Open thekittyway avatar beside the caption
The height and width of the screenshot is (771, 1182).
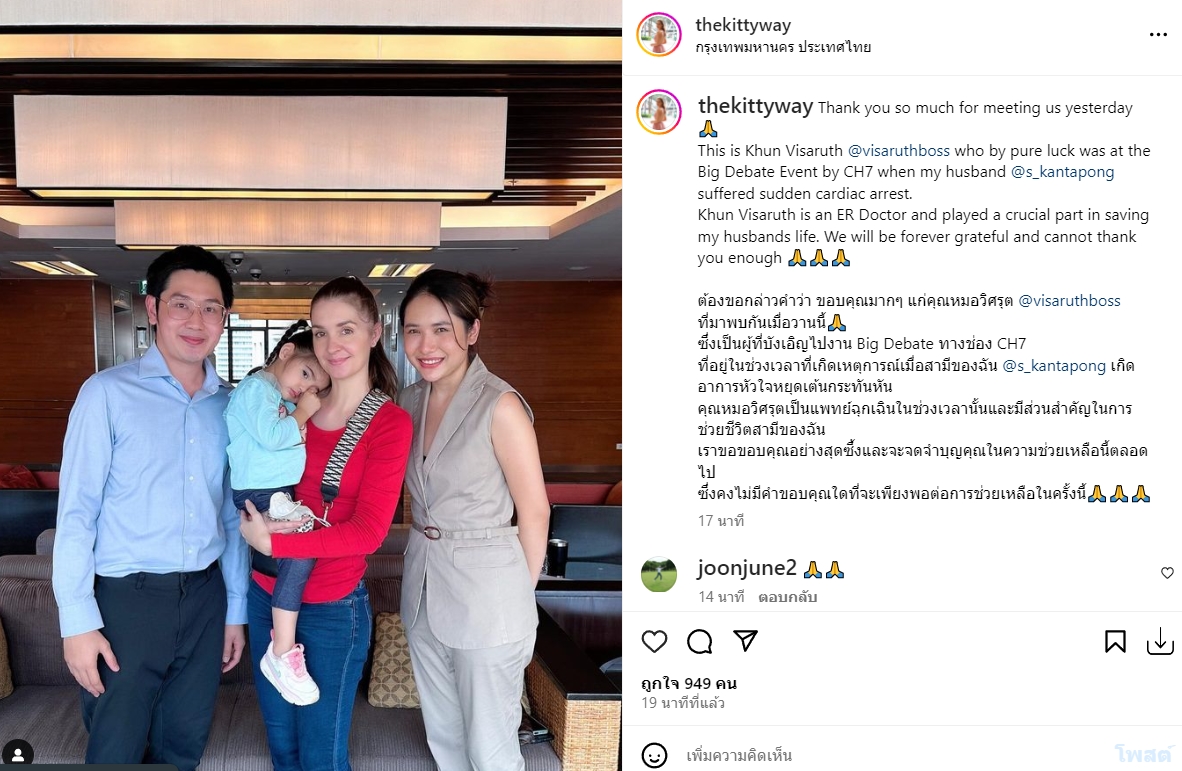[x=659, y=112]
